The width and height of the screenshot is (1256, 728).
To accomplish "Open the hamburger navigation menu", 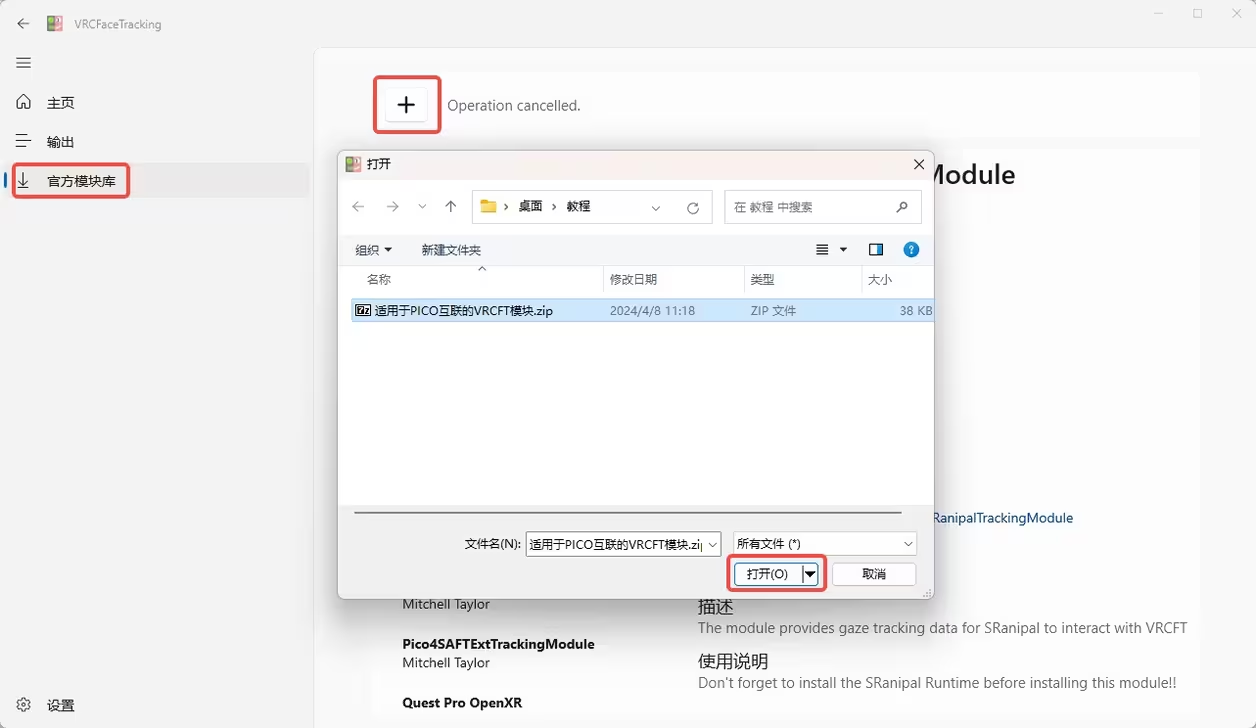I will coord(23,63).
